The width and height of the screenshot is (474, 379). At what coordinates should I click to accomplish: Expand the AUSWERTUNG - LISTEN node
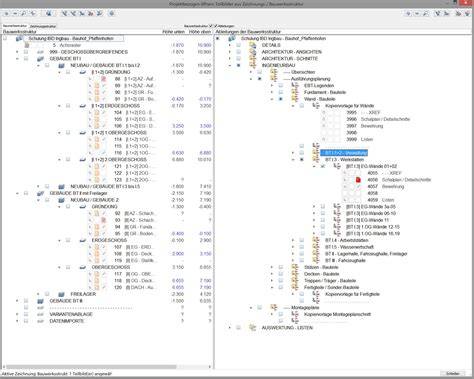tap(230, 328)
